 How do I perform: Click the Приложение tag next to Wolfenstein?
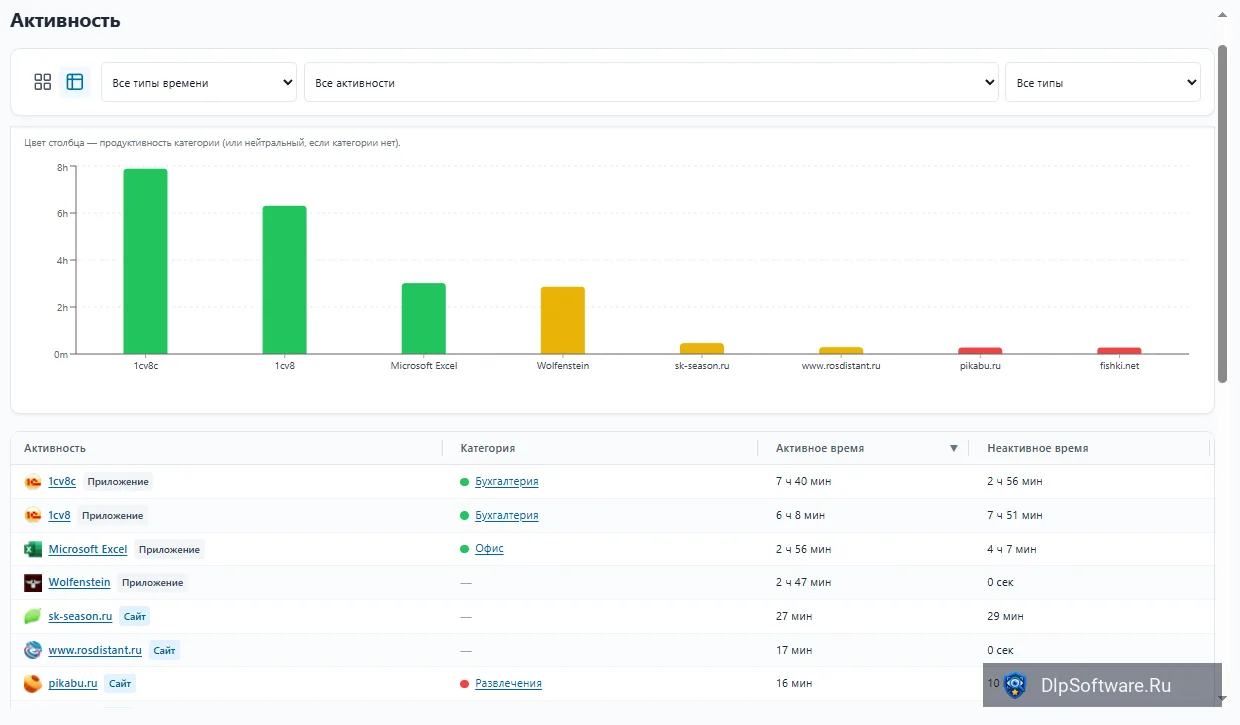click(152, 583)
